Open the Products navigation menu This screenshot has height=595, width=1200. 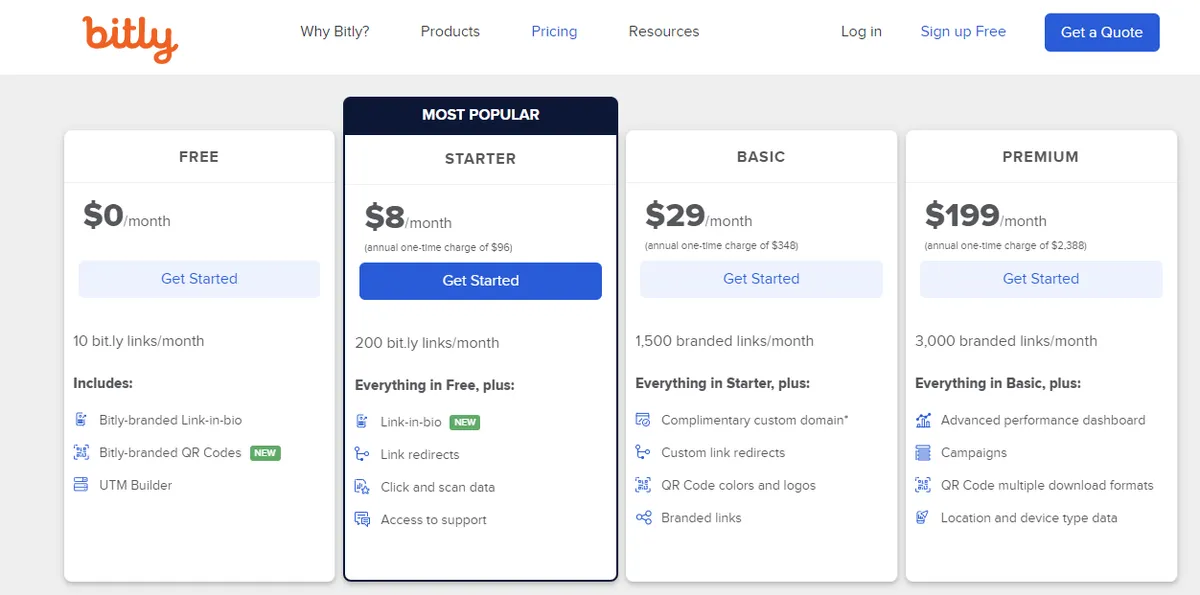450,31
